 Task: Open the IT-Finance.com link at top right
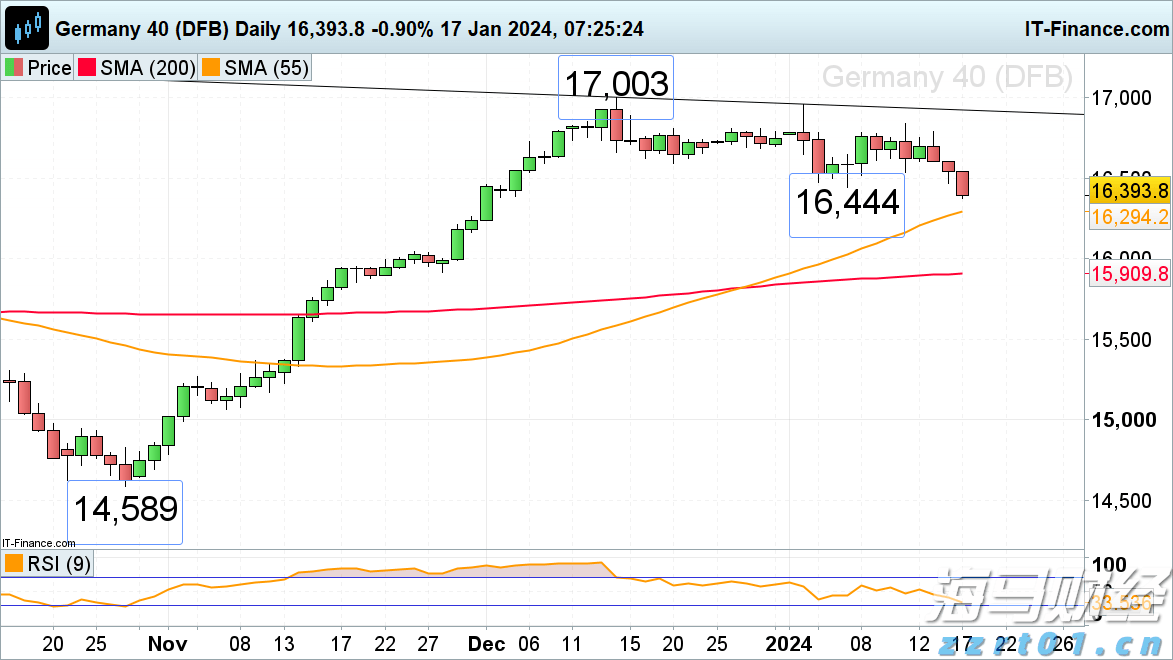pos(1096,28)
